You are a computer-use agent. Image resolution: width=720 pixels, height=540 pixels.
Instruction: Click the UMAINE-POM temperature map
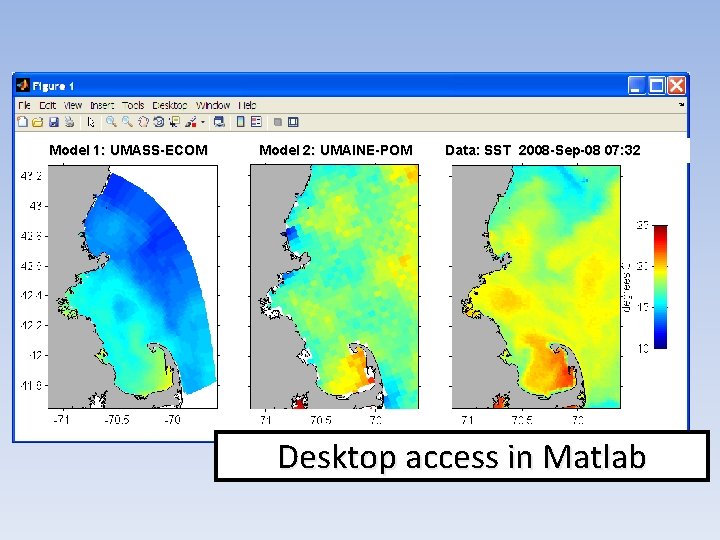coord(334,287)
